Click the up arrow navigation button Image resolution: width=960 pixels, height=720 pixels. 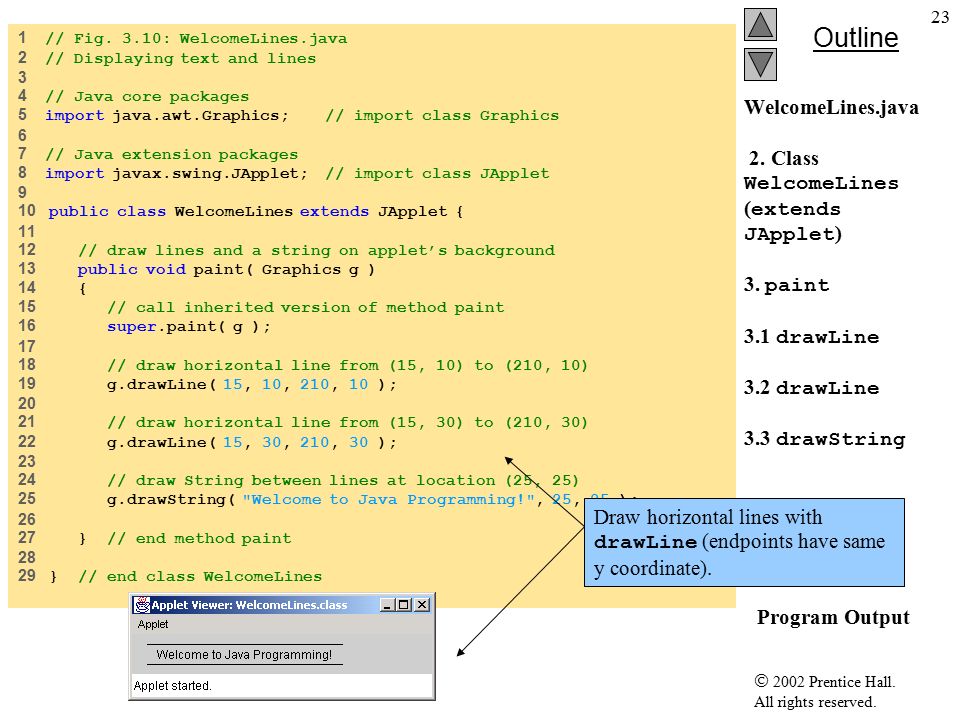click(760, 24)
